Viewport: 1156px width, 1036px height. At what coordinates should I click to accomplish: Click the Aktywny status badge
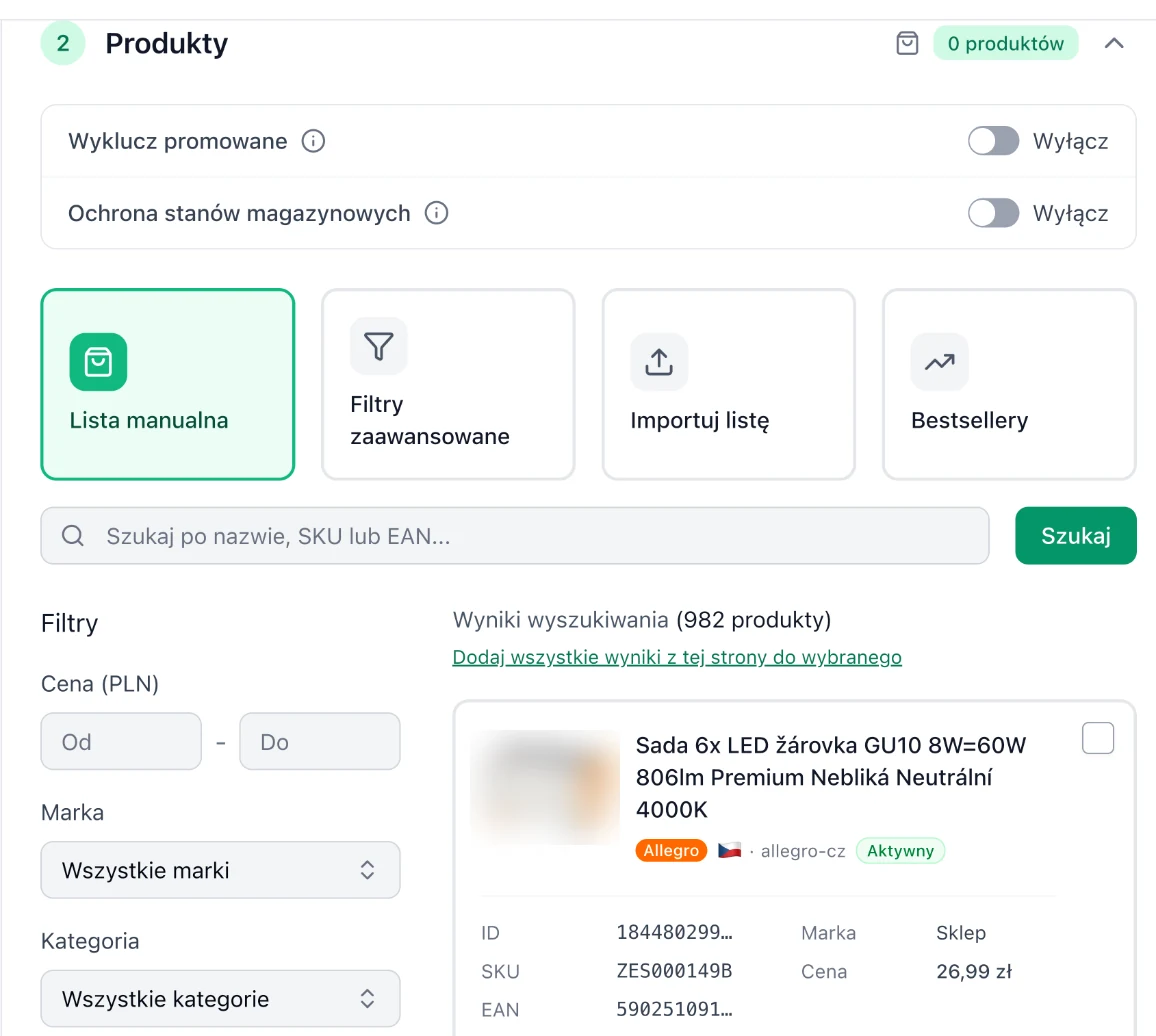coord(900,850)
